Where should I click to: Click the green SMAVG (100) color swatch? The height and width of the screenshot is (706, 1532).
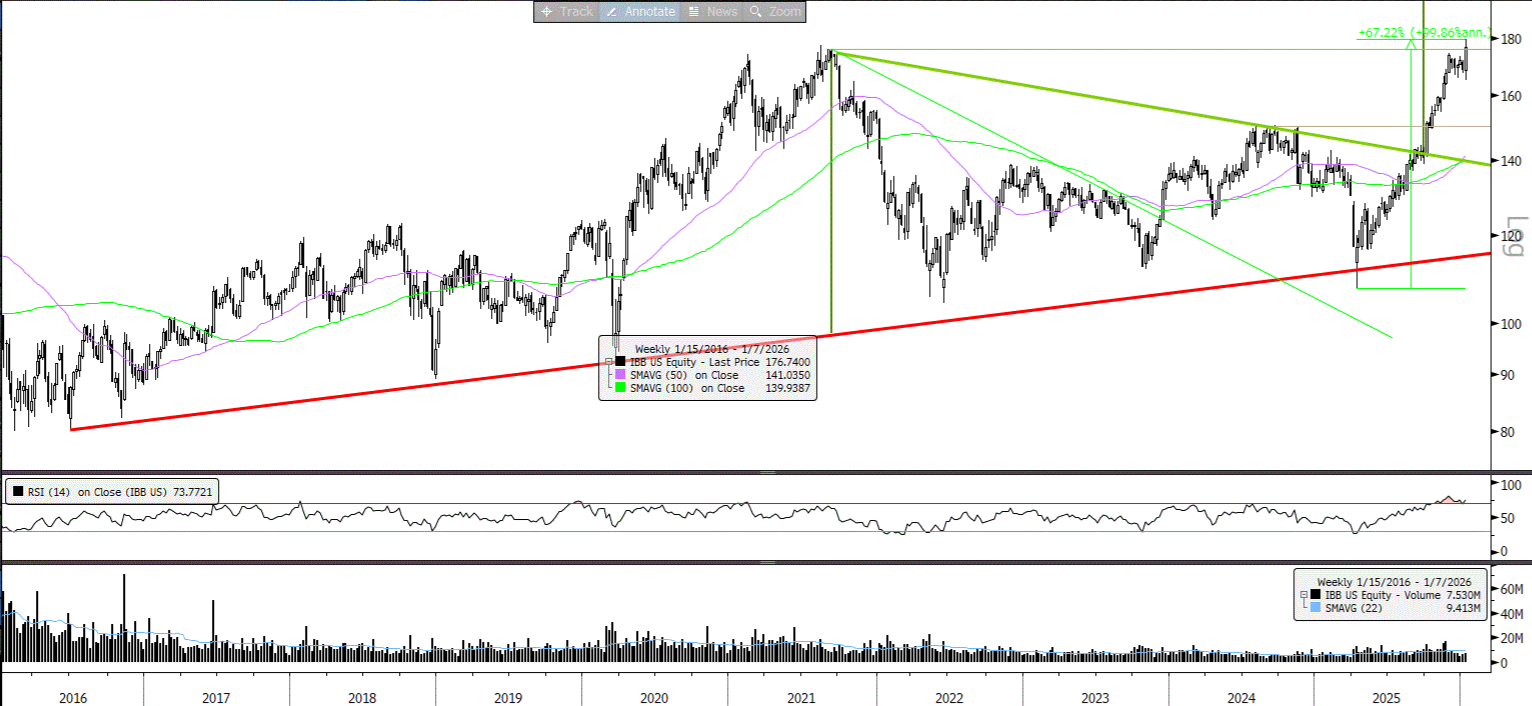click(621, 388)
